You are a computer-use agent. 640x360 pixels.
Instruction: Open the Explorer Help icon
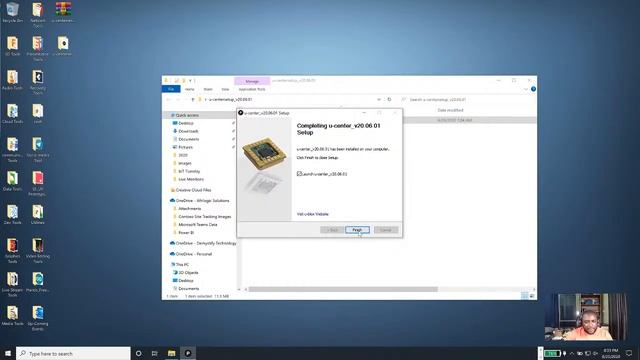pos(533,89)
